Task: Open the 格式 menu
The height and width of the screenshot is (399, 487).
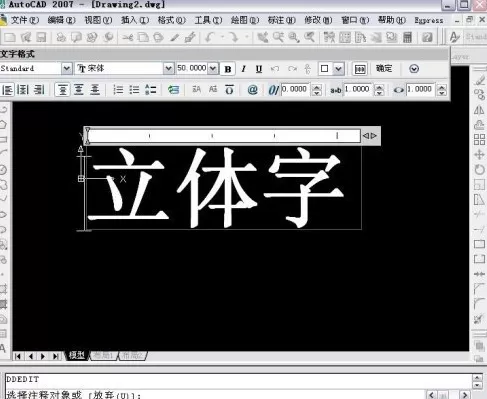Action: coord(171,20)
